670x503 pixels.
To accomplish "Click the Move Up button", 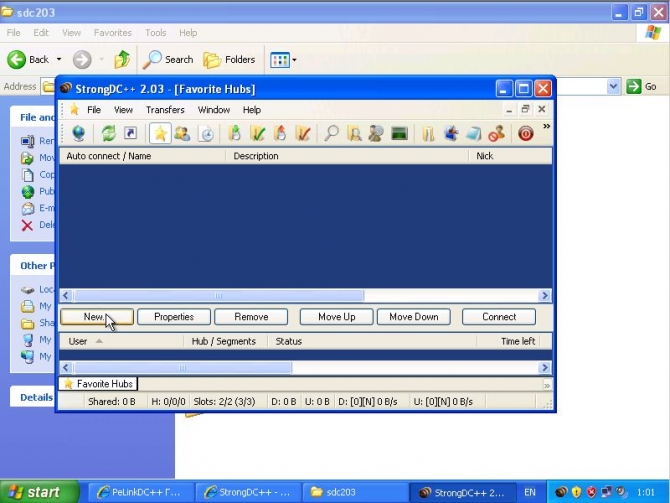I will point(337,317).
